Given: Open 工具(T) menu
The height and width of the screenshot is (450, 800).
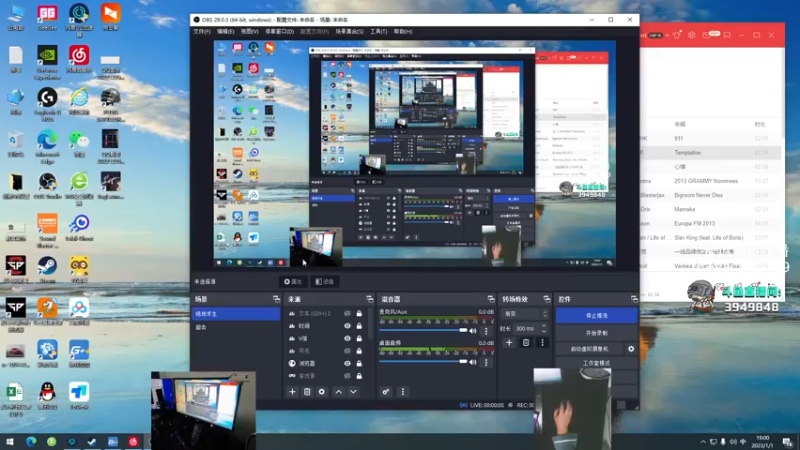Looking at the screenshot, I should click(378, 32).
